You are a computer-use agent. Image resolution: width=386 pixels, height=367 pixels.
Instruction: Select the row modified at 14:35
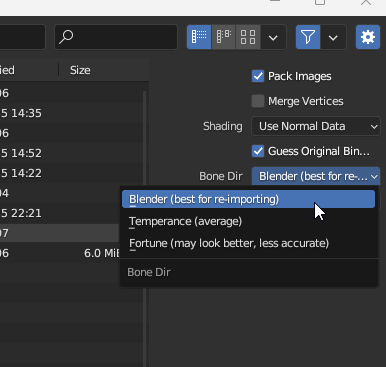click(71, 113)
